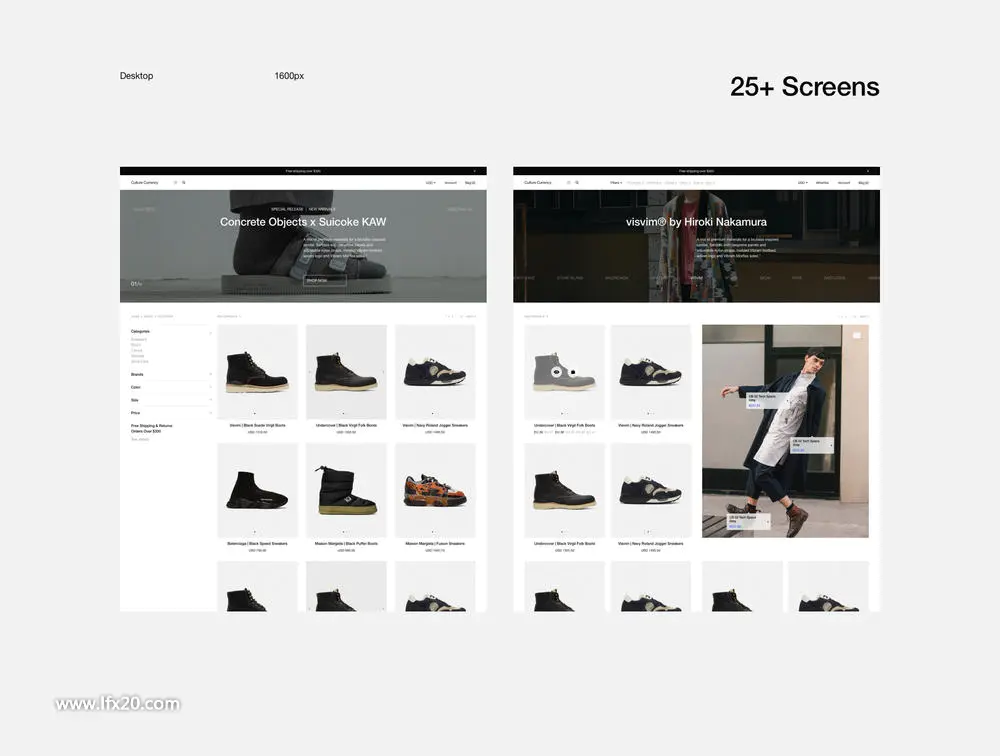Click the search icon in right screen header
The image size is (1000, 756).
click(x=577, y=182)
